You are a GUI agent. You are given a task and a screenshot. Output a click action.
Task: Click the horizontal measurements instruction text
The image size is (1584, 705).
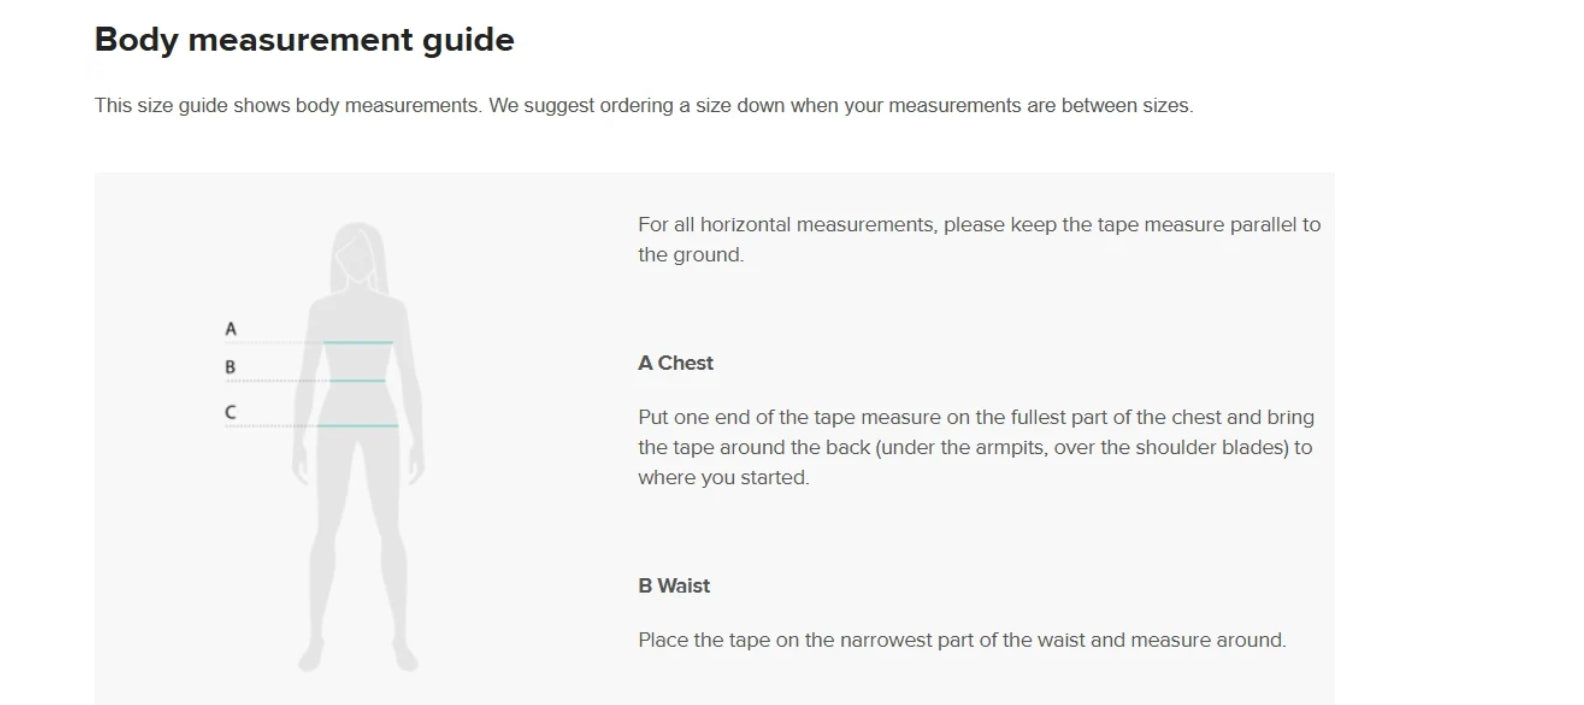979,240
